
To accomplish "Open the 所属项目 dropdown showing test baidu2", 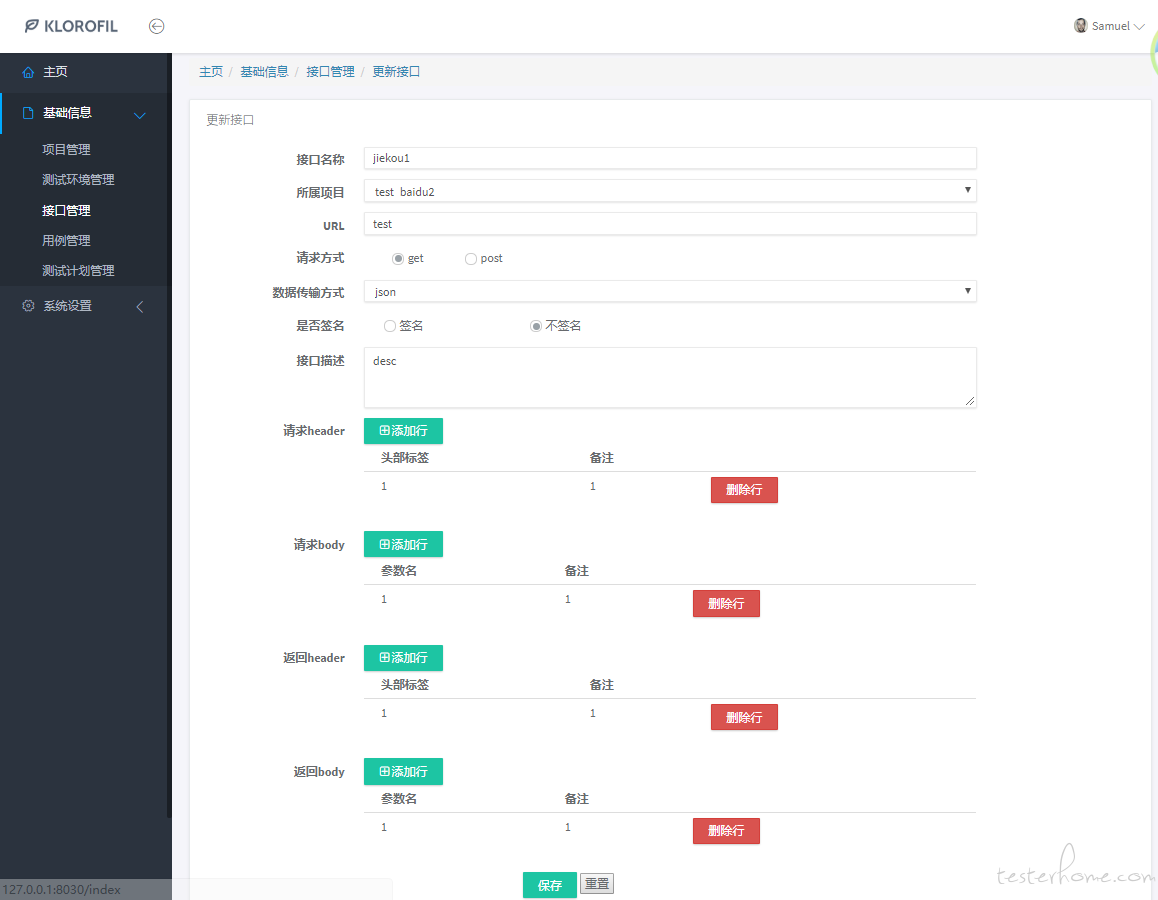I will [670, 191].
